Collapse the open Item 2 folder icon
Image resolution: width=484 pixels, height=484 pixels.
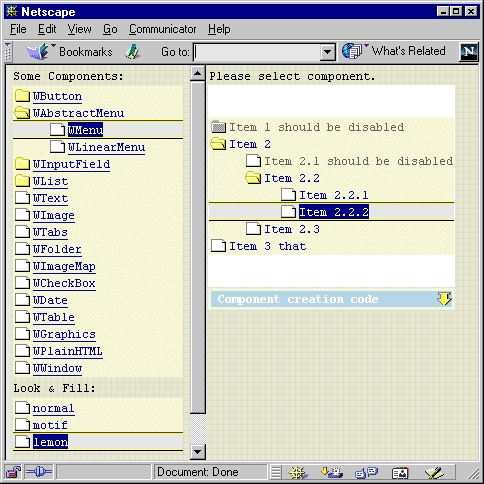pyautogui.click(x=218, y=144)
